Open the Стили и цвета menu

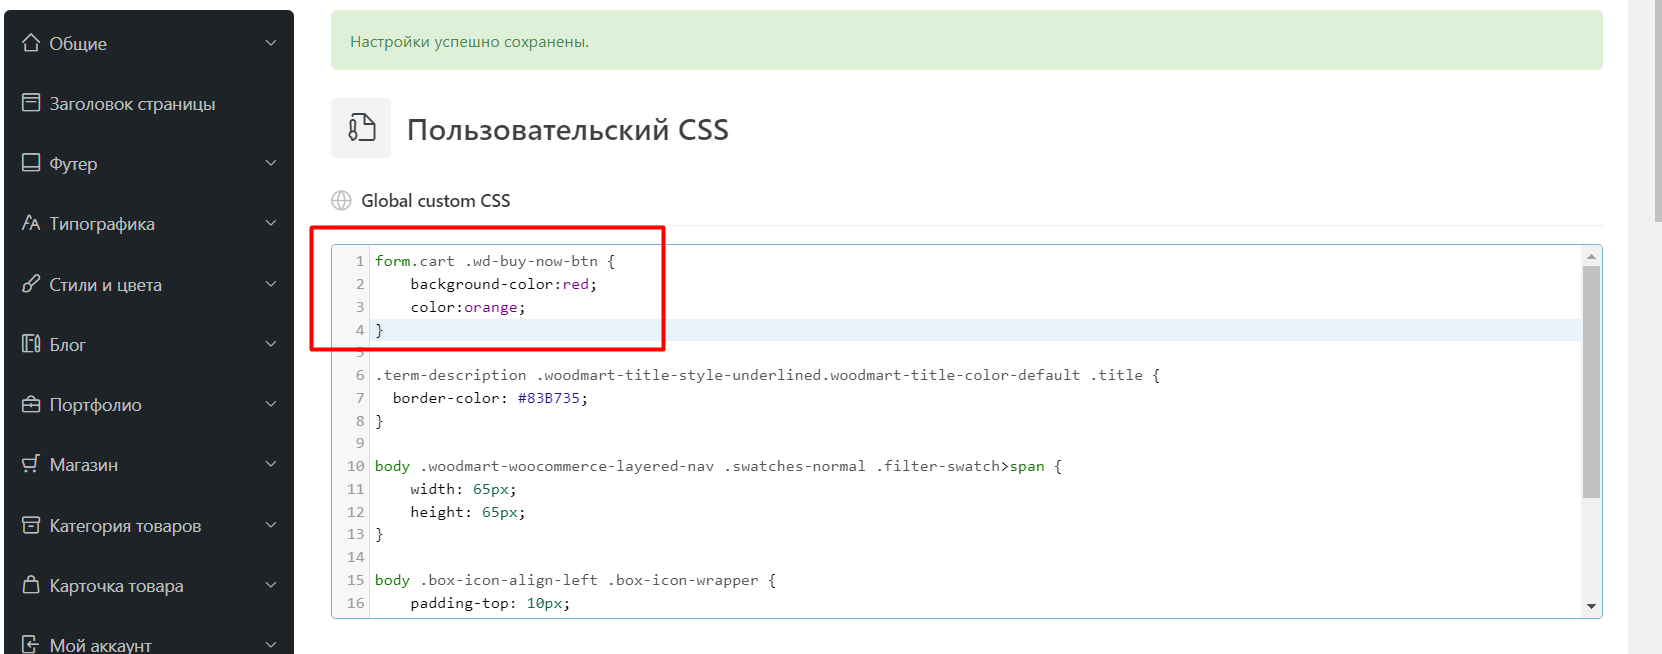(x=149, y=284)
